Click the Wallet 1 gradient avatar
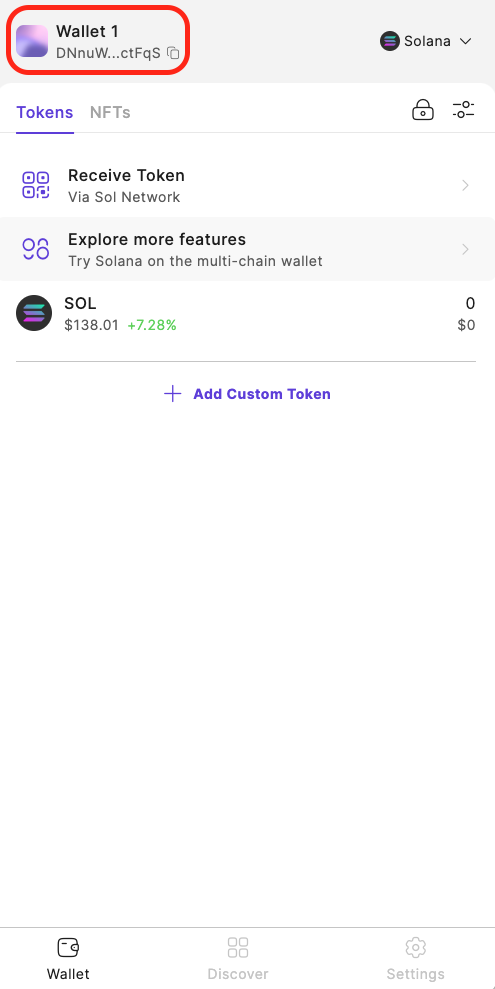The height and width of the screenshot is (989, 495). pos(32,41)
